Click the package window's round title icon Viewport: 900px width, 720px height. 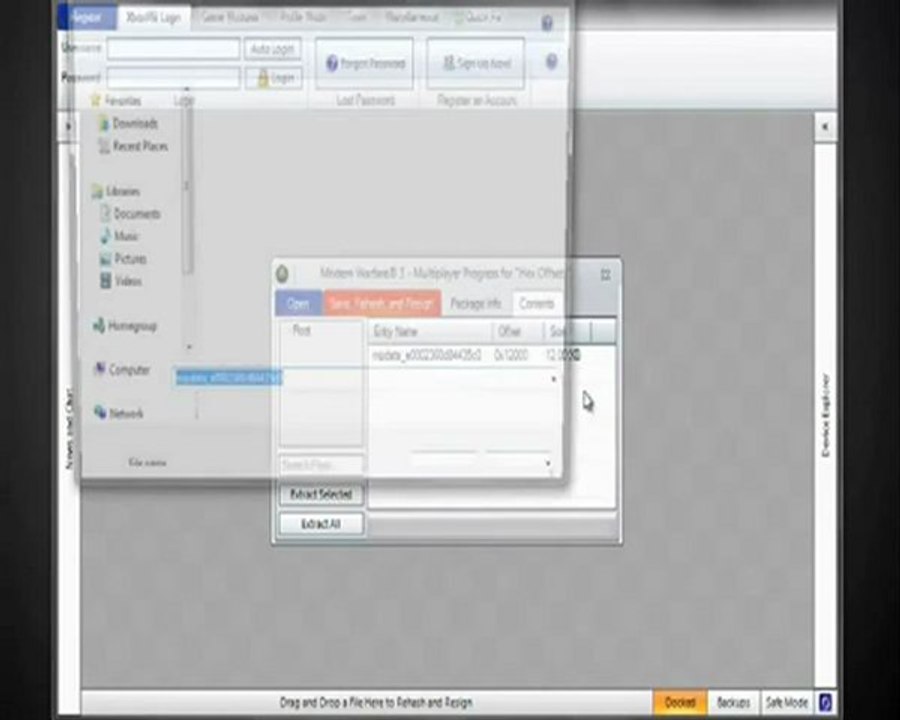282,274
